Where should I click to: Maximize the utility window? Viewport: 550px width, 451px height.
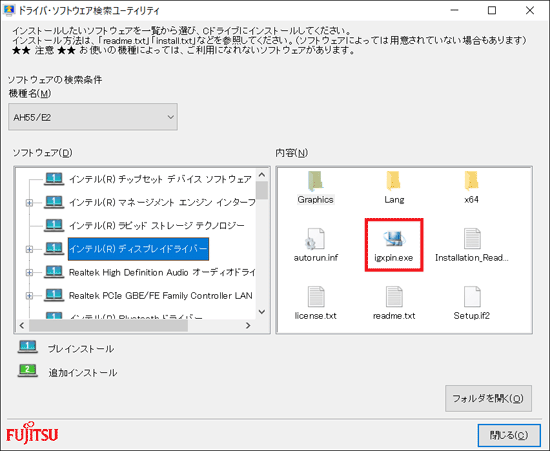(492, 10)
